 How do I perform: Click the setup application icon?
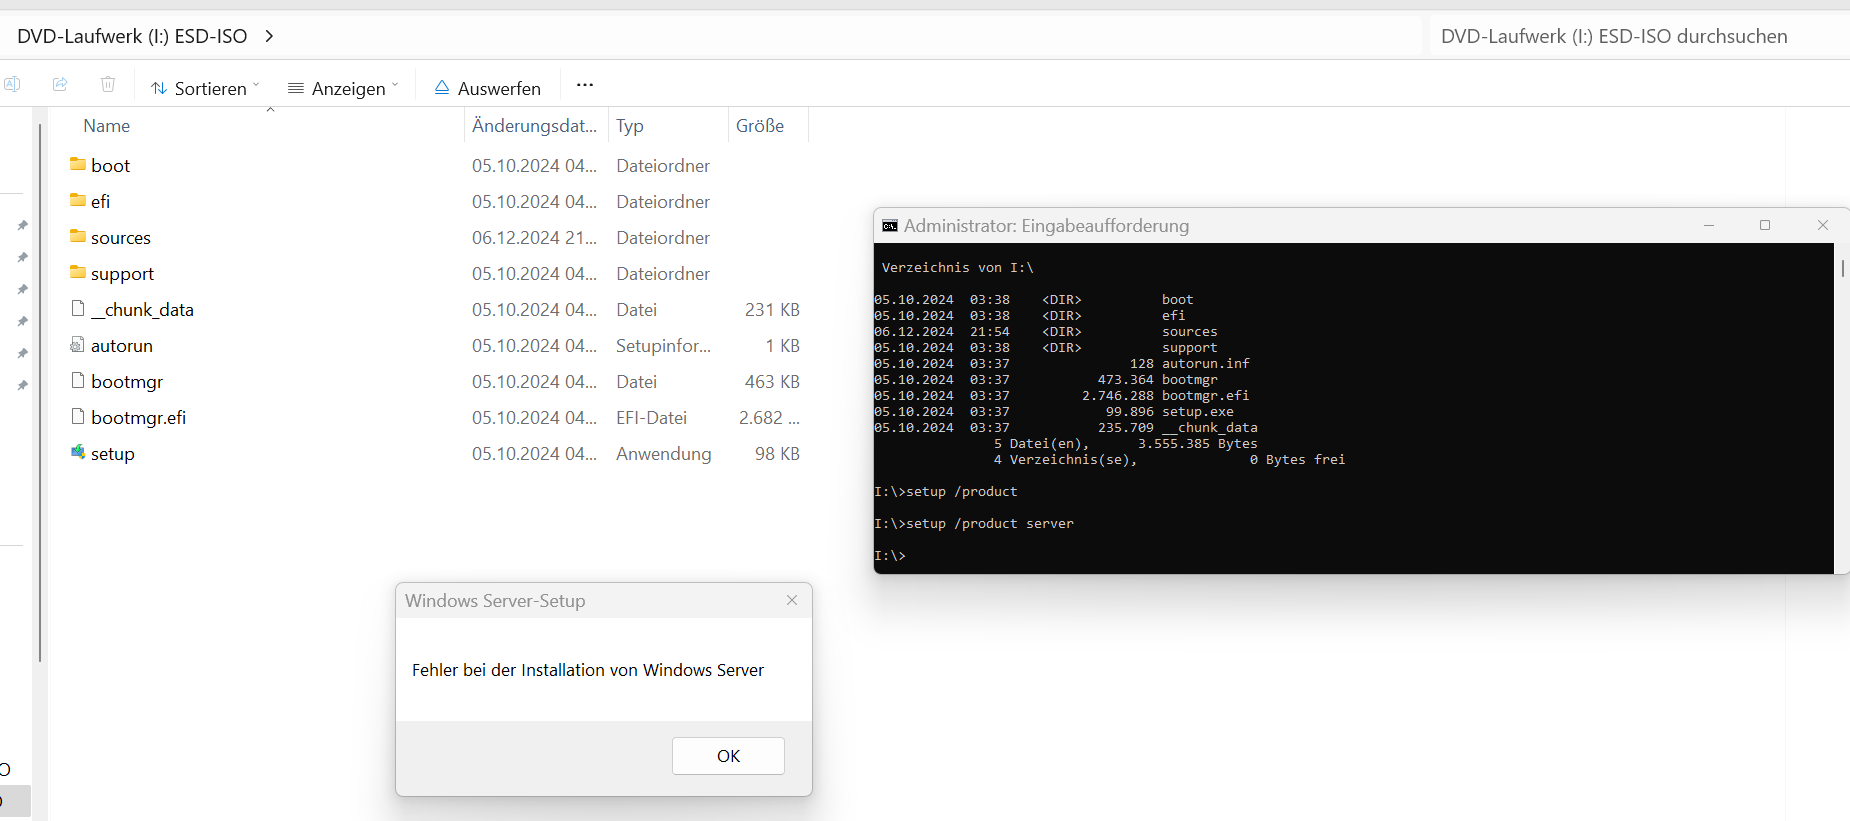pyautogui.click(x=78, y=452)
